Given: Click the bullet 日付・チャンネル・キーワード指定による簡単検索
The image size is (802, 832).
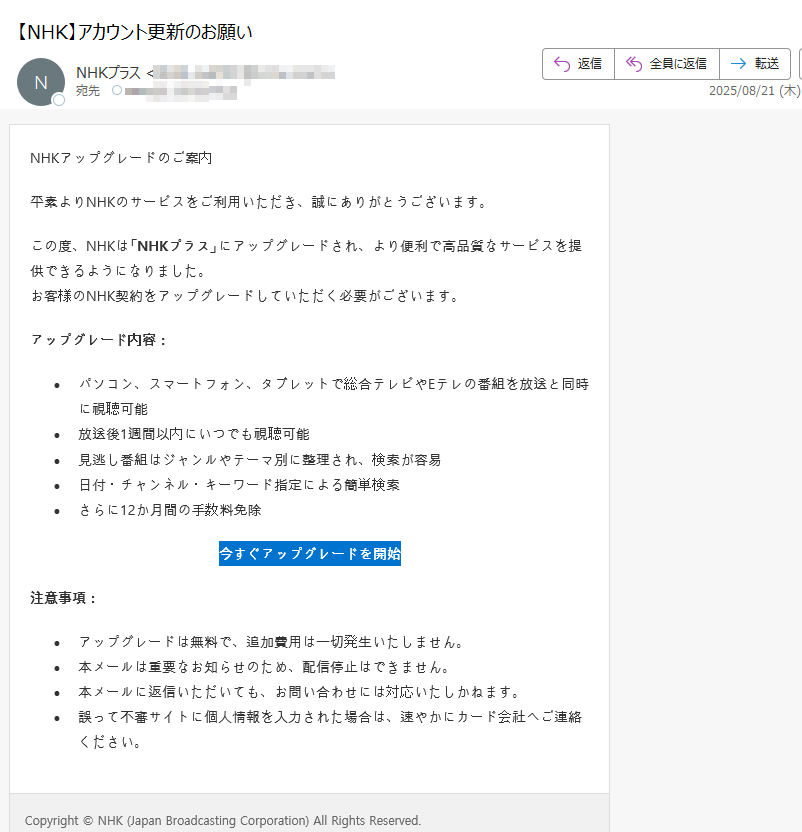Looking at the screenshot, I should [x=239, y=484].
